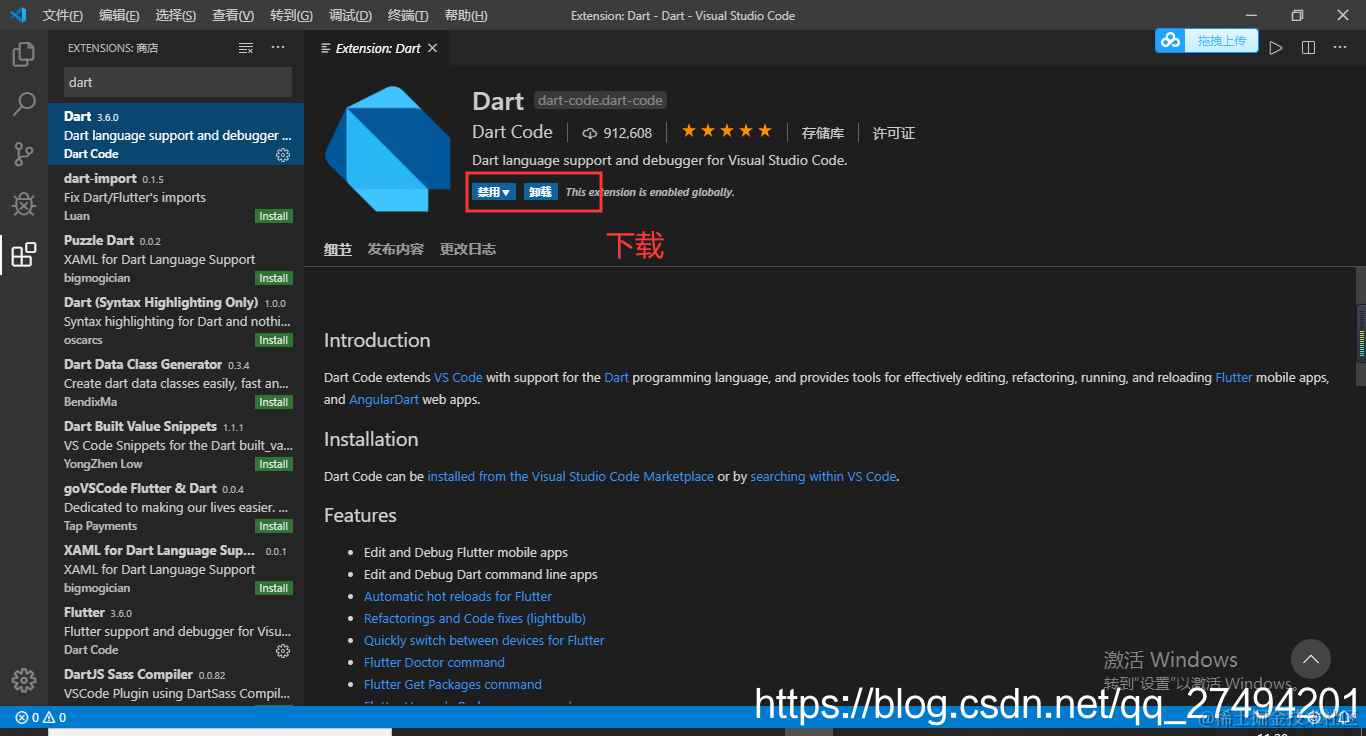This screenshot has width=1366, height=736.
Task: Click the run/play icon in editor toolbar
Action: (1276, 48)
